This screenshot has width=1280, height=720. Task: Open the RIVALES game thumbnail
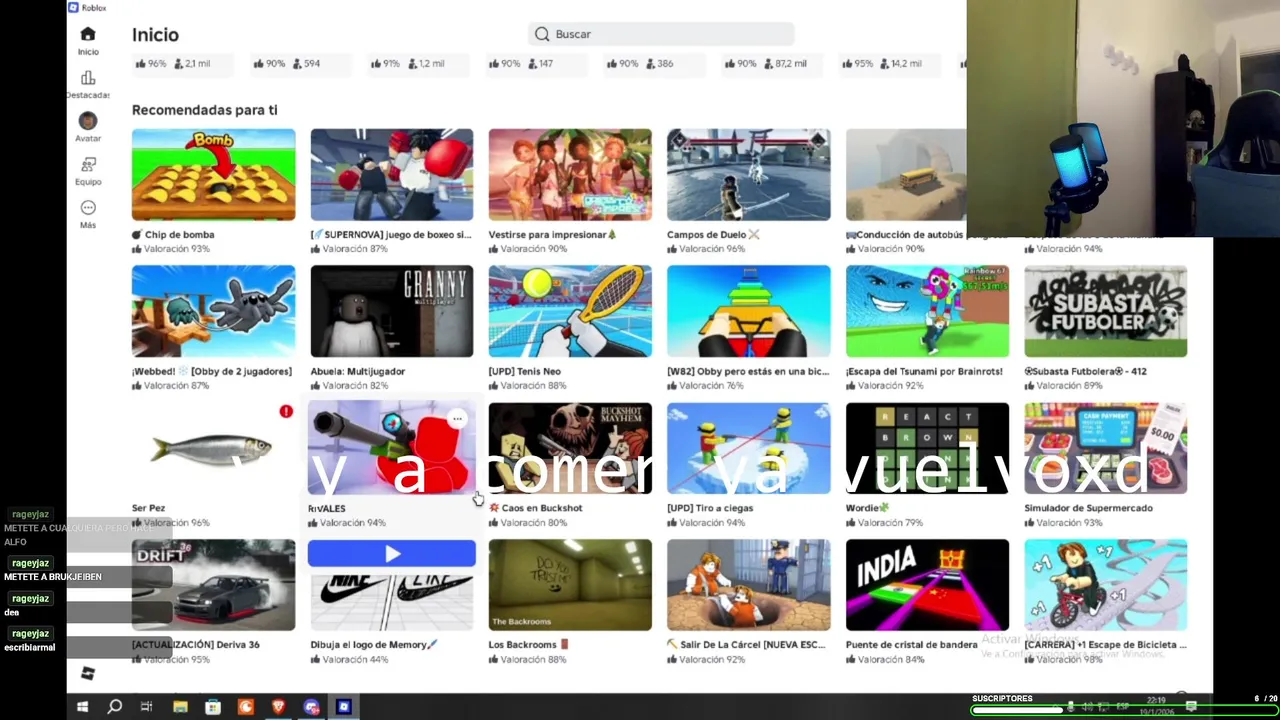point(392,448)
